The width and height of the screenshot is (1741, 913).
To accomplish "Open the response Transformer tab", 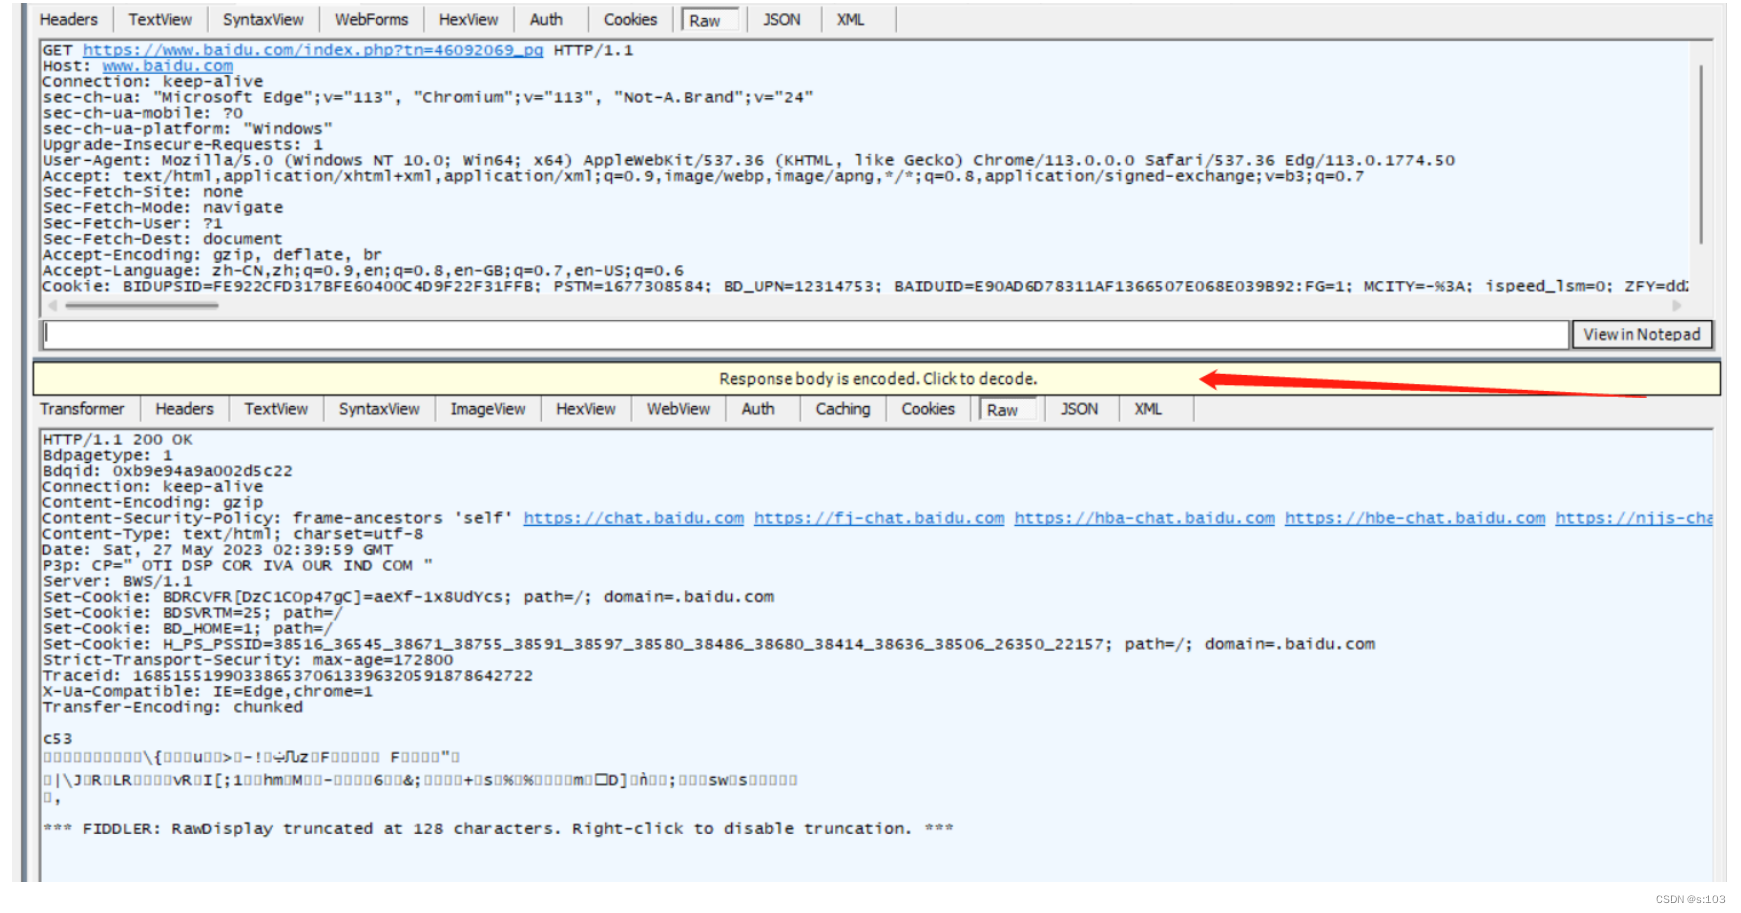I will 82,409.
